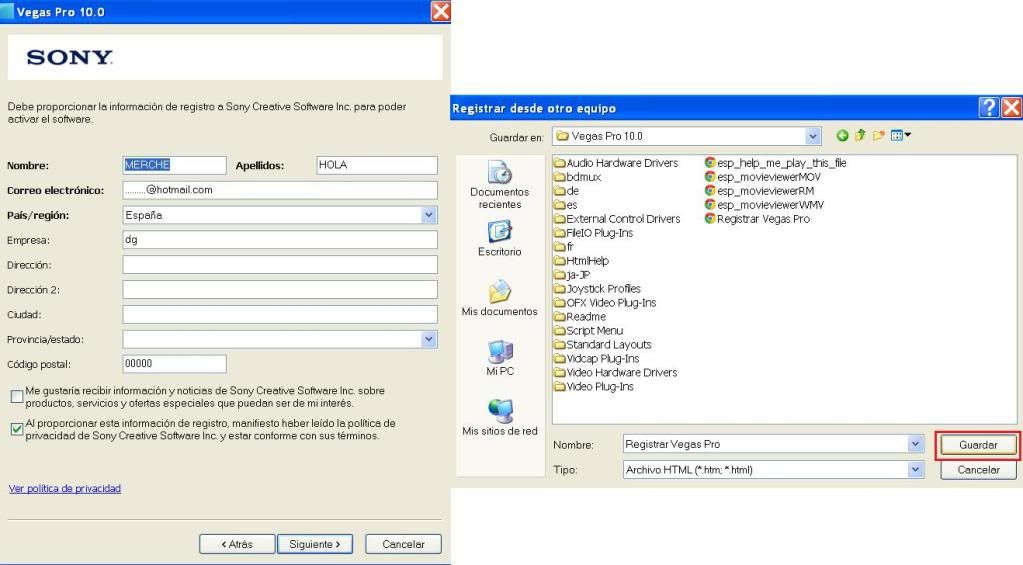Click the Empresa input field
Screen dimensions: 1023x565
point(280,239)
